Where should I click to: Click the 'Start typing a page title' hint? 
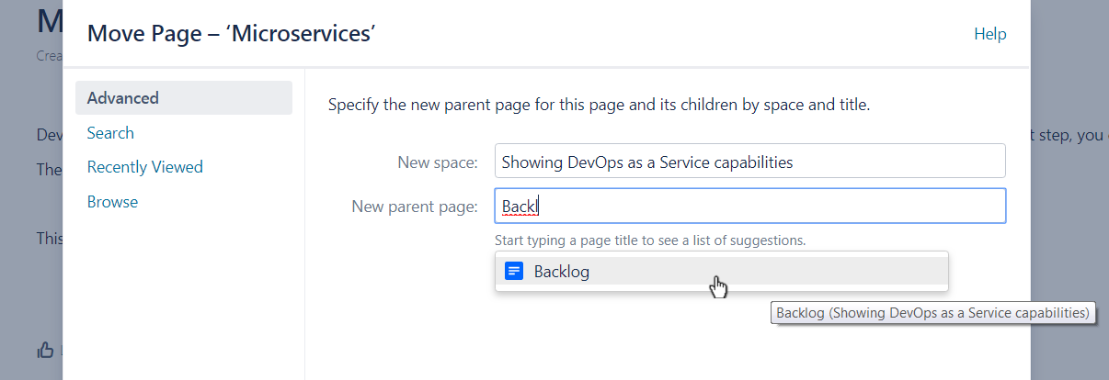(x=650, y=240)
